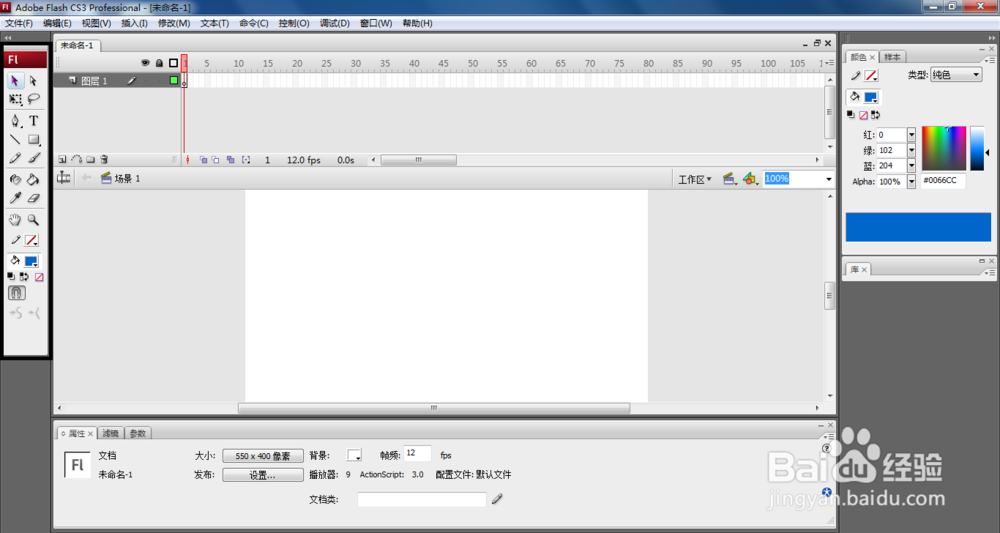Screen dimensions: 1000x533
Task: Select the Pencil tool
Action: pyautogui.click(x=15, y=158)
